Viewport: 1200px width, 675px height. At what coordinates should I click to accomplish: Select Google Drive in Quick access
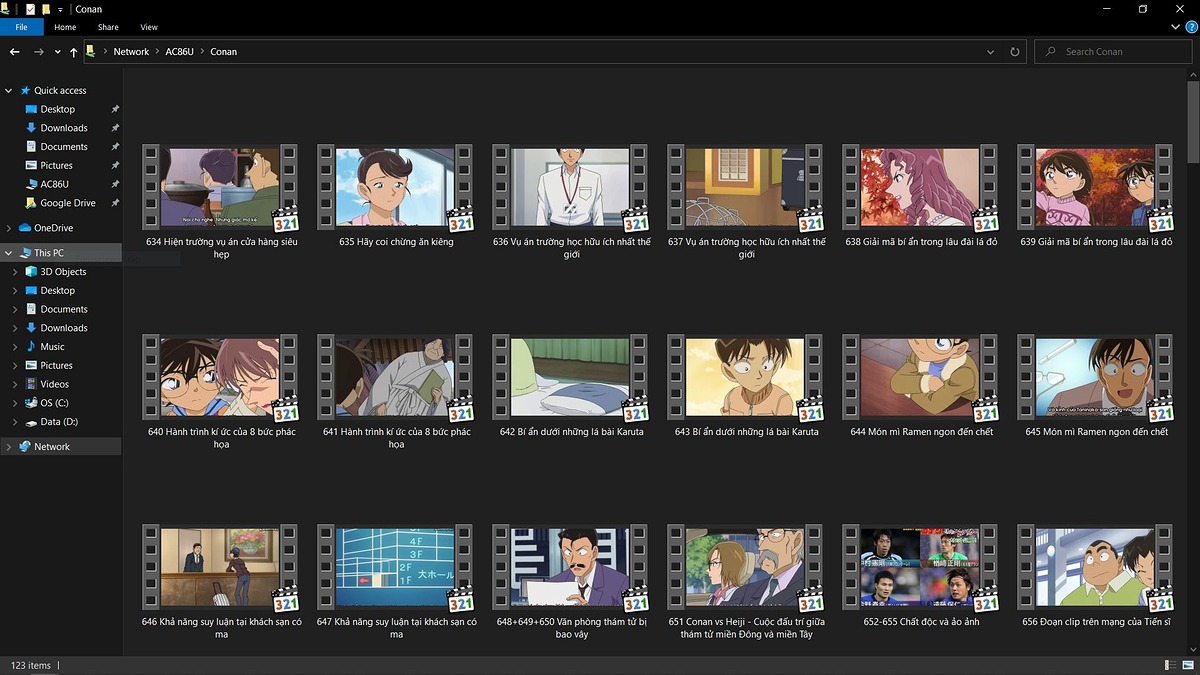(x=68, y=203)
